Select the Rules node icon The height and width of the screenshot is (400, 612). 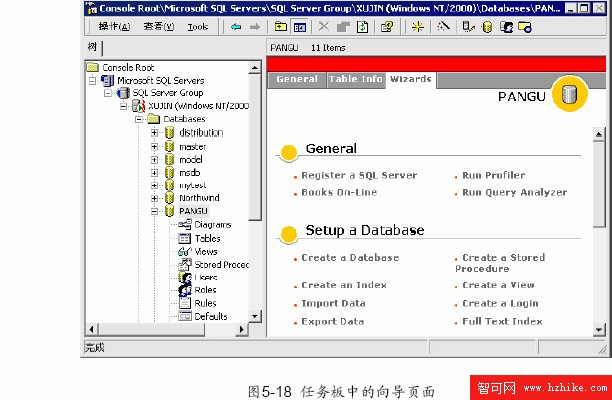tap(185, 303)
